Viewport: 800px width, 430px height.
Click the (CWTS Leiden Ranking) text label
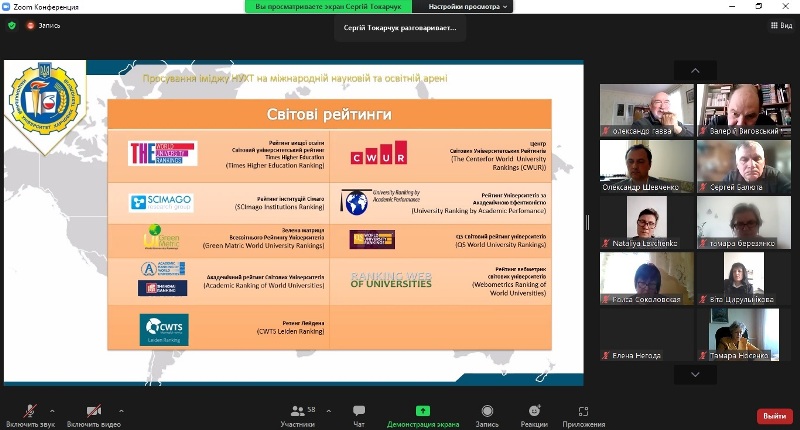(x=290, y=331)
